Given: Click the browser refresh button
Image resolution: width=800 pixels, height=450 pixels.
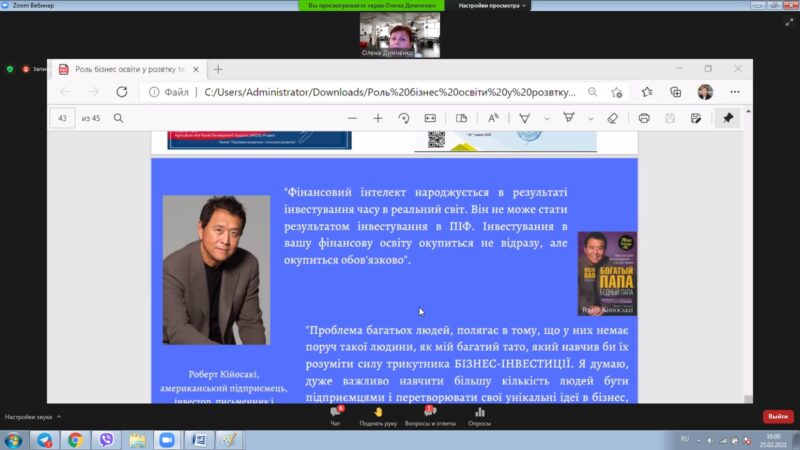Looking at the screenshot, I should pyautogui.click(x=121, y=91).
